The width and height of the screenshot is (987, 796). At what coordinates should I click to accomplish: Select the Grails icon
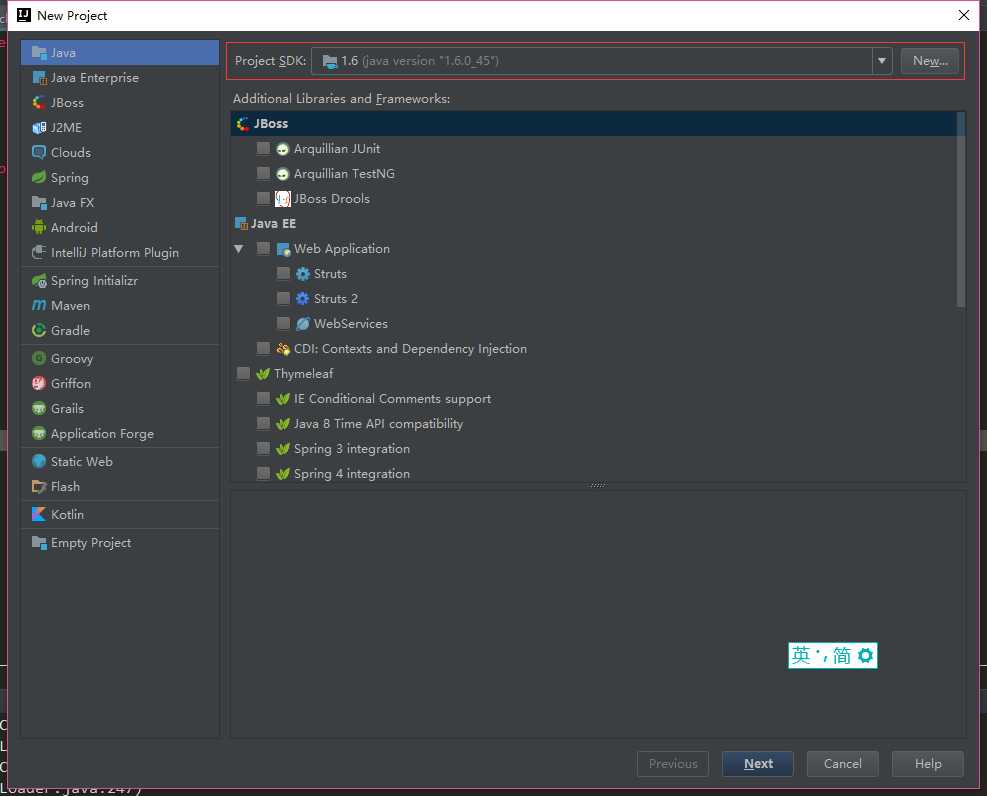point(39,408)
